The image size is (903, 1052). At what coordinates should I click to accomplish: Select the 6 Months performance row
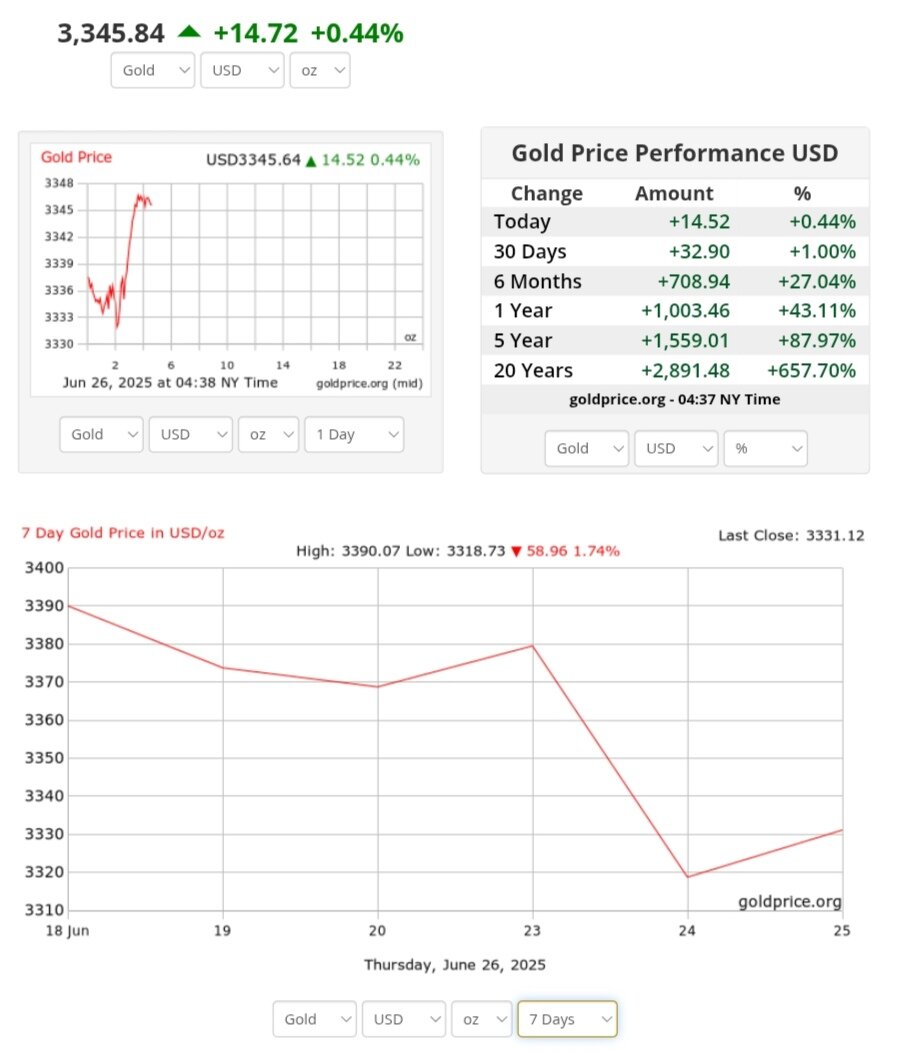tap(674, 281)
